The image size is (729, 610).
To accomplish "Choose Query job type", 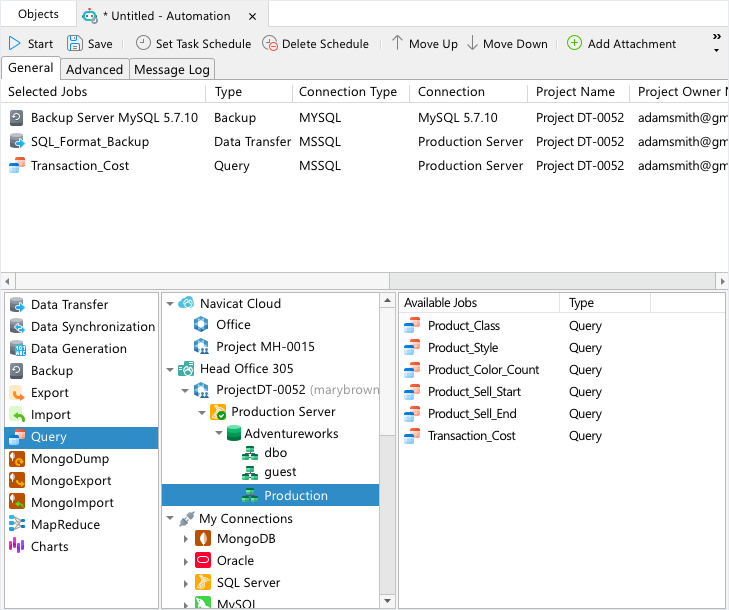I will [81, 437].
